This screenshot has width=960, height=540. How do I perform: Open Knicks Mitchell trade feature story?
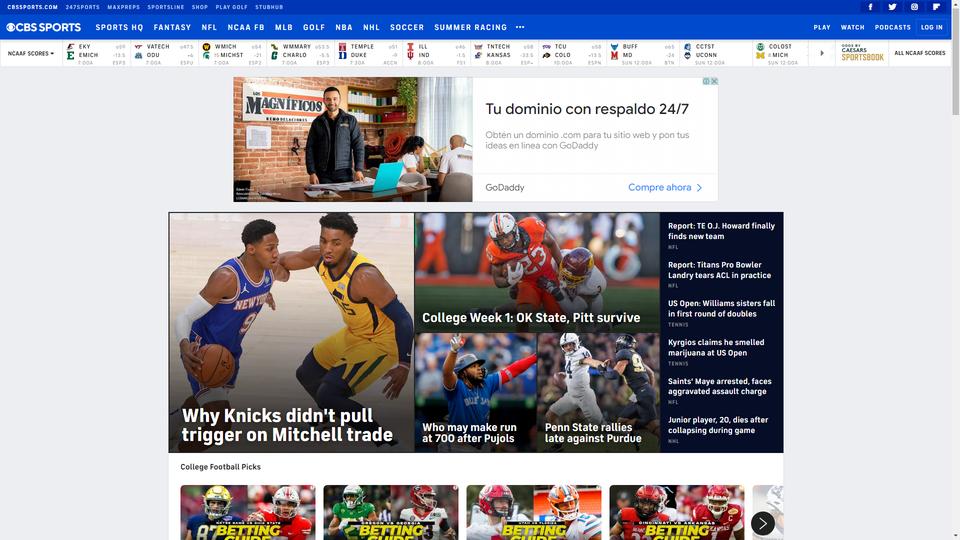point(291,332)
